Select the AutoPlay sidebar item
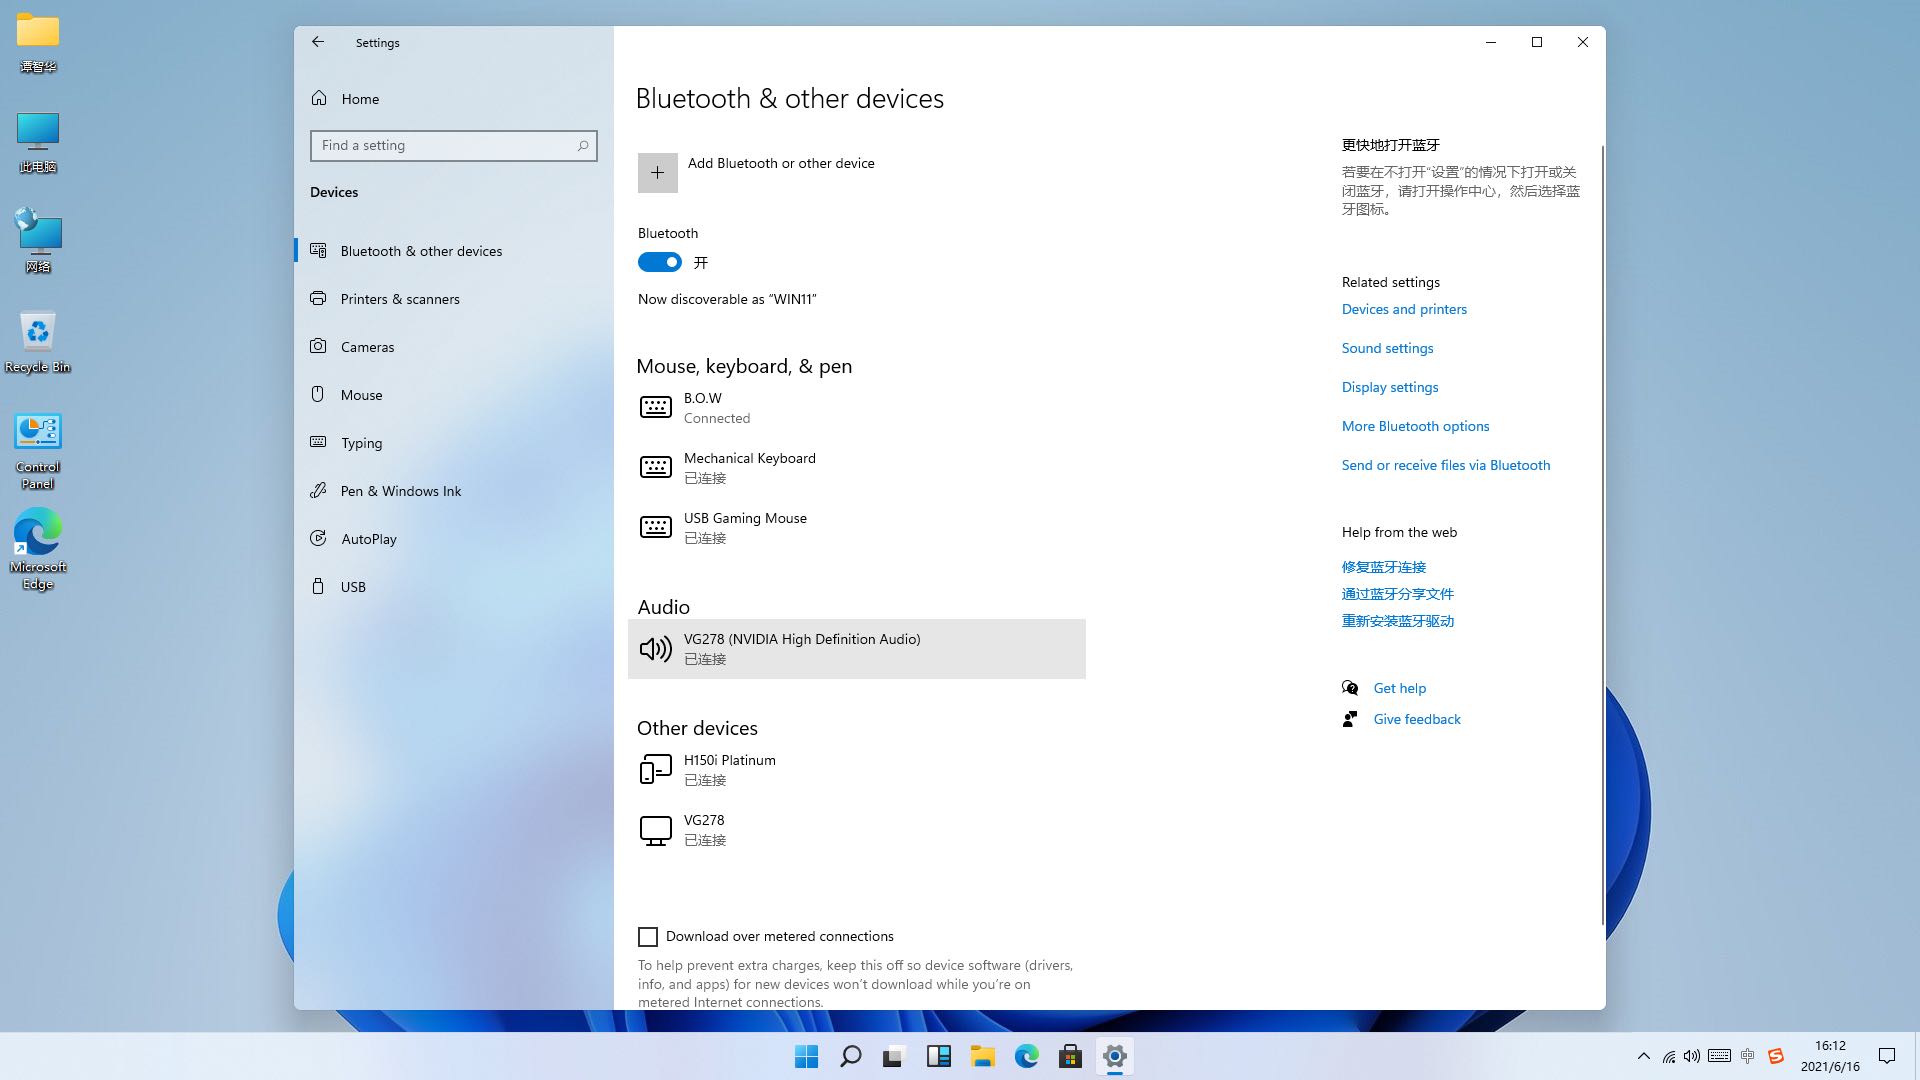 (x=368, y=539)
